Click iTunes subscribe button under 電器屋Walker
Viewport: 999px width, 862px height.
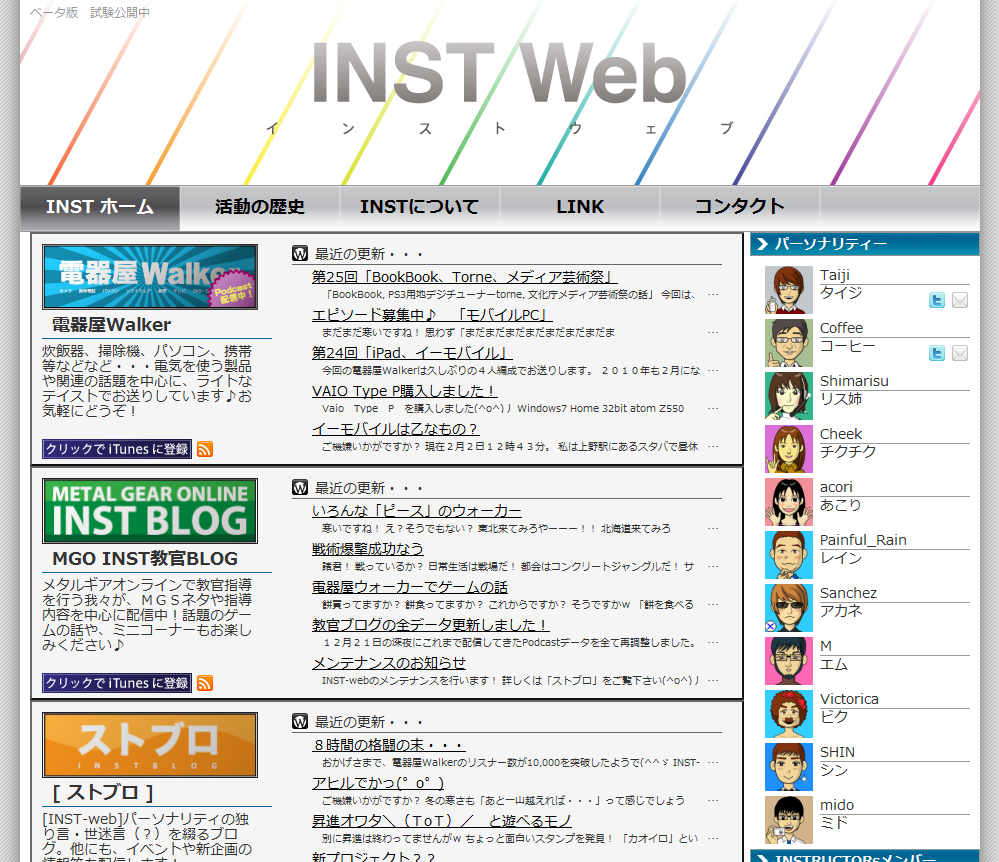pyautogui.click(x=117, y=449)
